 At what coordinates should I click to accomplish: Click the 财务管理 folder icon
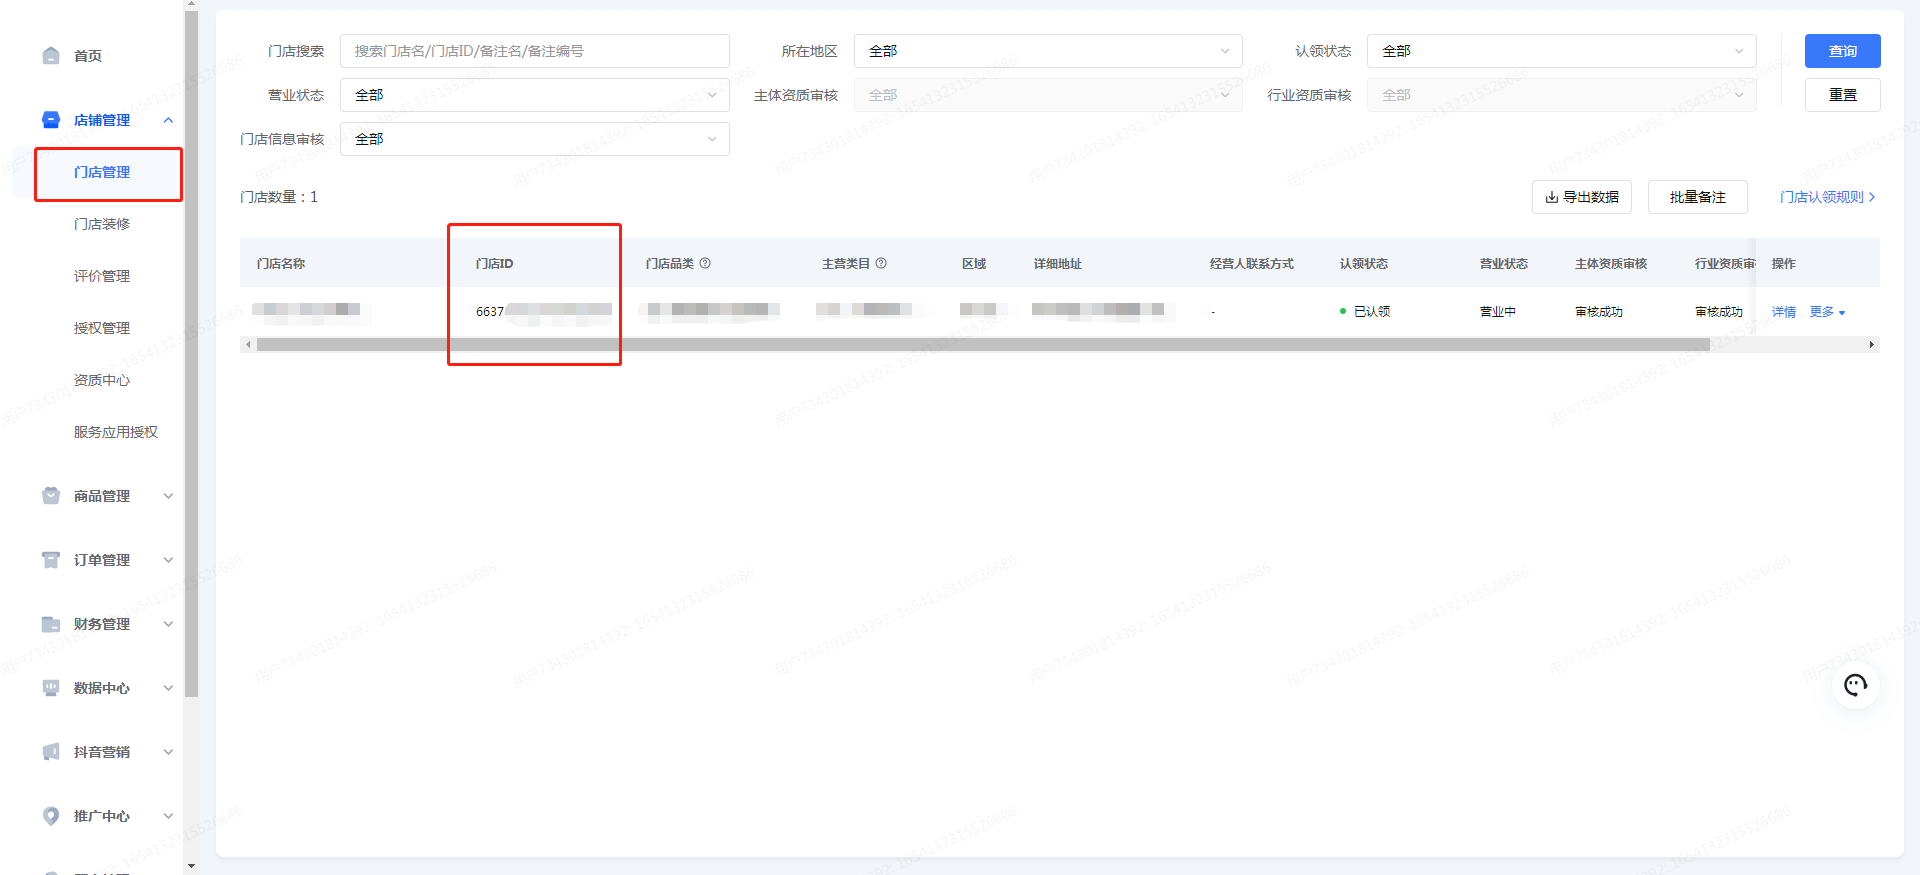tap(51, 624)
